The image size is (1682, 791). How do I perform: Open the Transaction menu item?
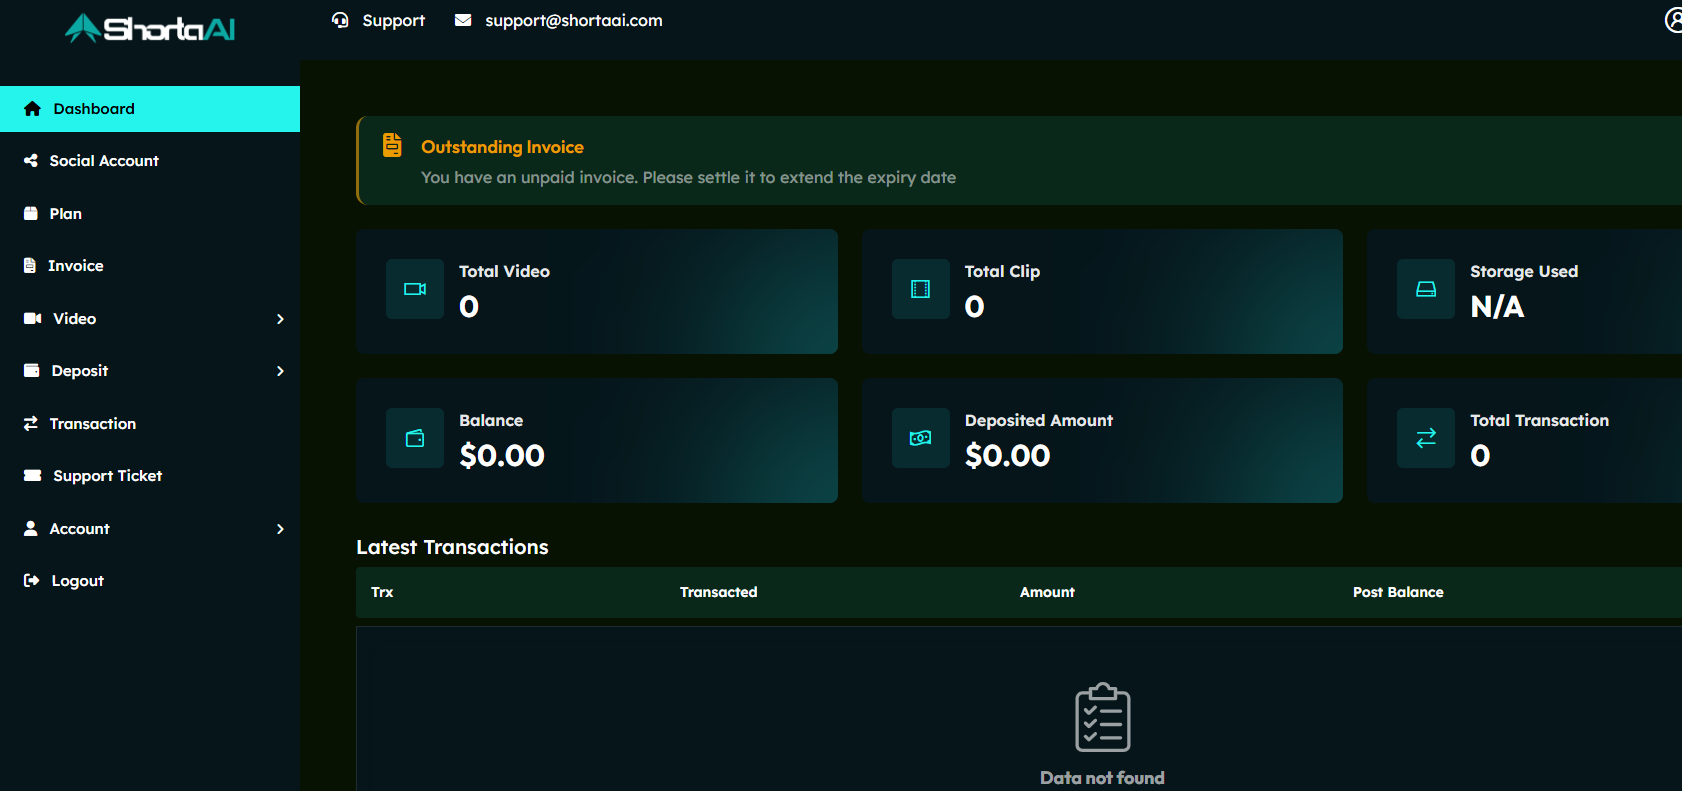point(150,424)
